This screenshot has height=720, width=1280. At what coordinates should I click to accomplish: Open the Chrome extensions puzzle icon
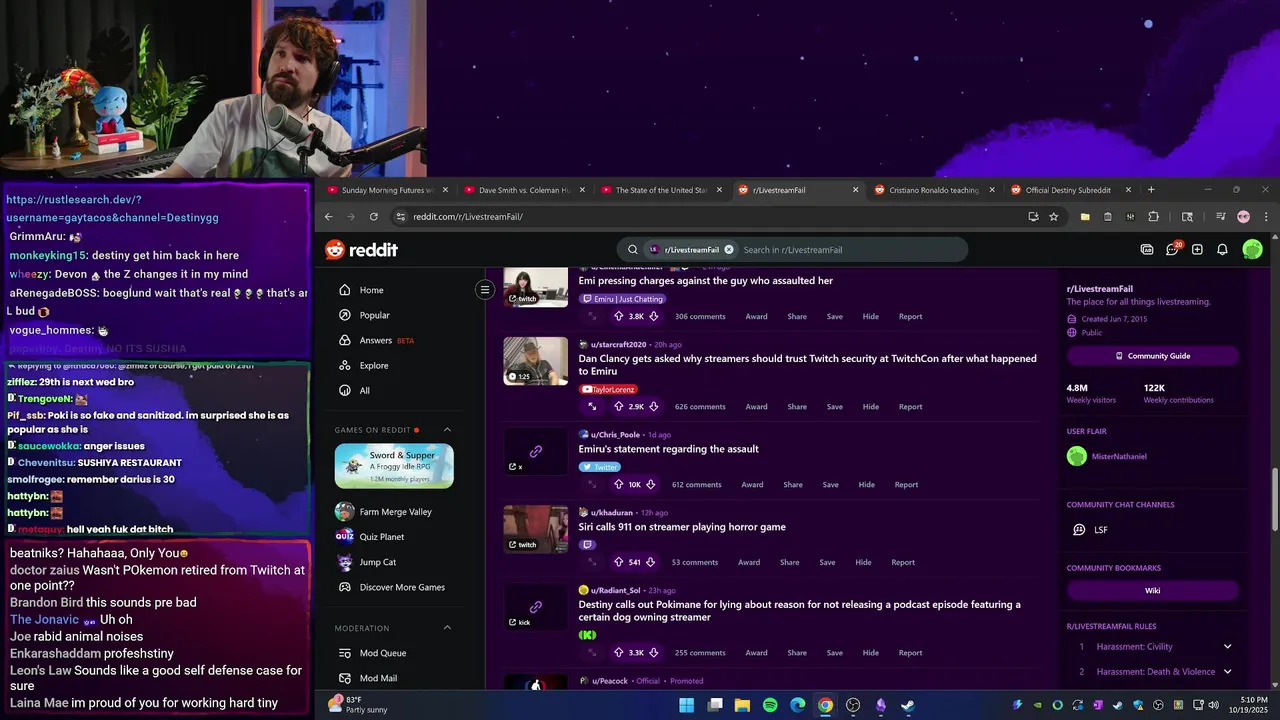(1153, 216)
